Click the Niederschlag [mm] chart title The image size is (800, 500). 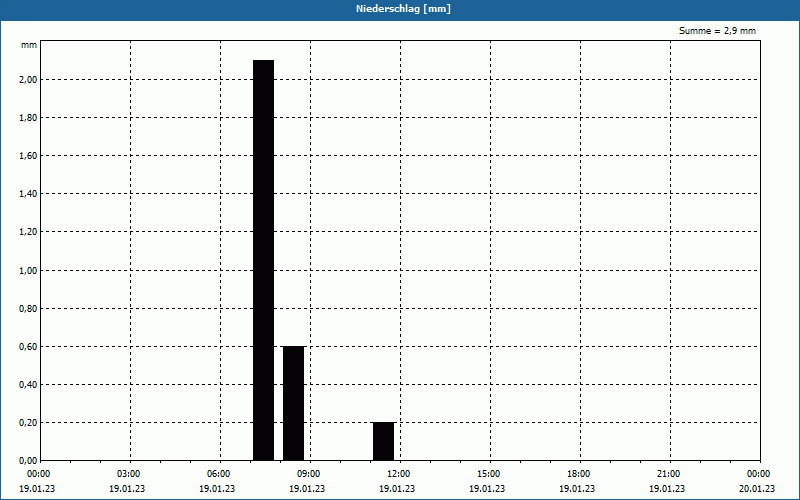(x=403, y=9)
